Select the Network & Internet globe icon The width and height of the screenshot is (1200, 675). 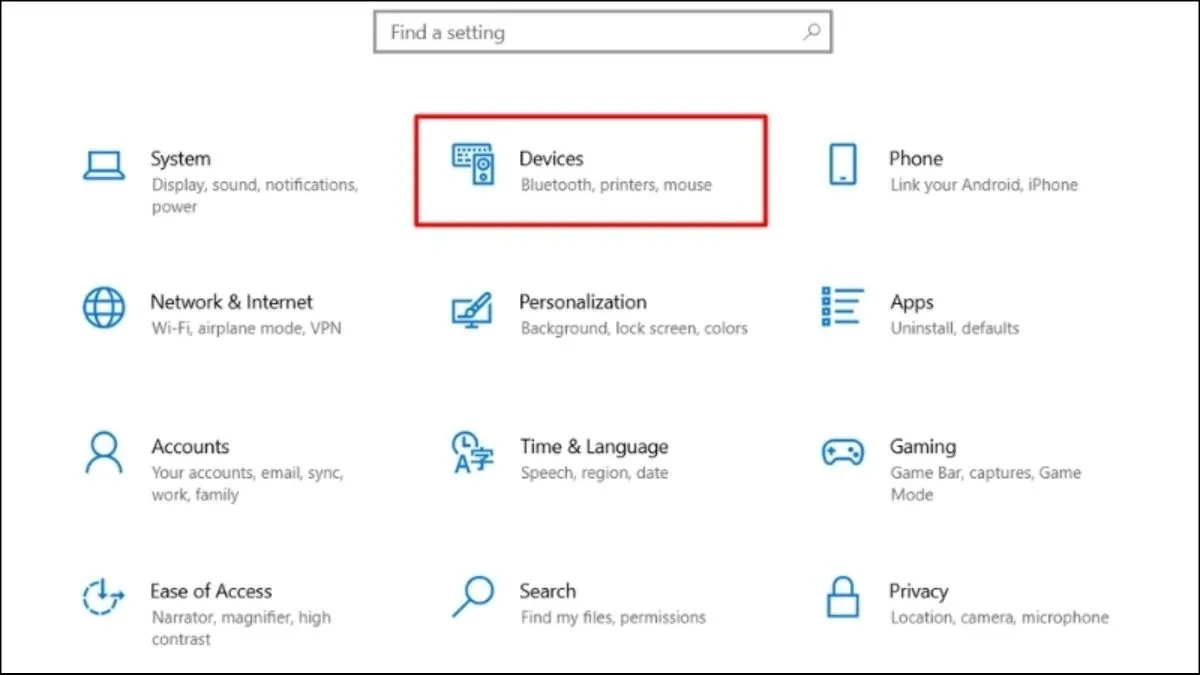pos(104,308)
